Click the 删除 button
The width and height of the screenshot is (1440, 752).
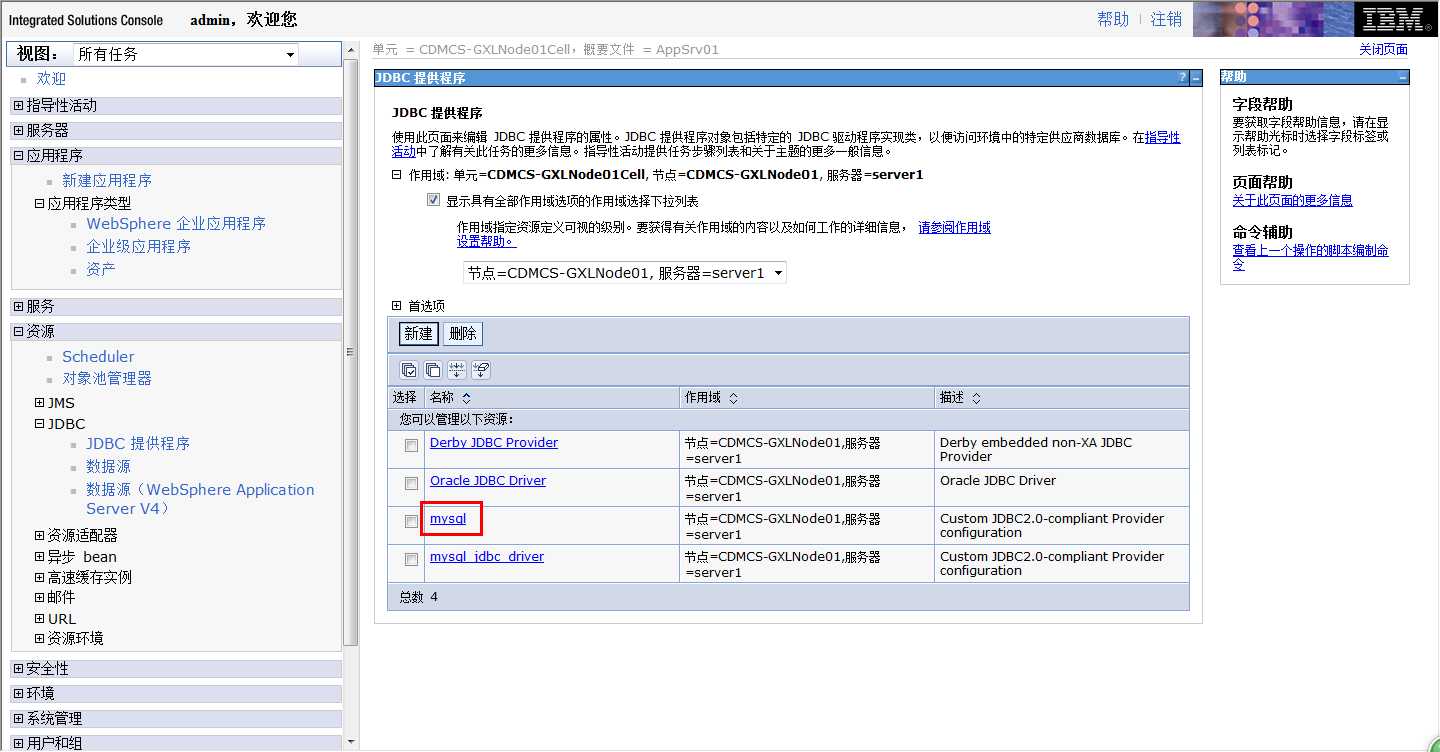coord(463,333)
